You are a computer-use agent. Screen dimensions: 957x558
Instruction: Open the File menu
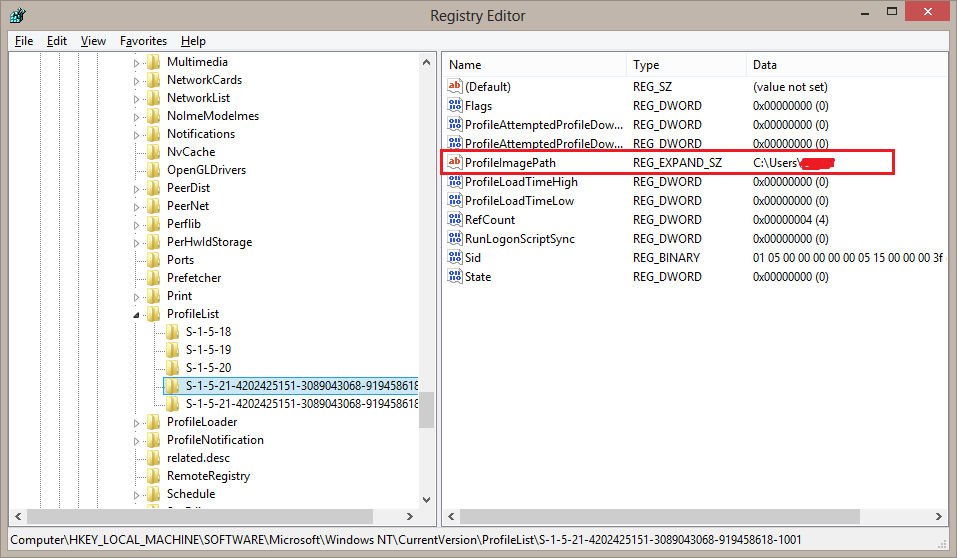click(x=24, y=41)
